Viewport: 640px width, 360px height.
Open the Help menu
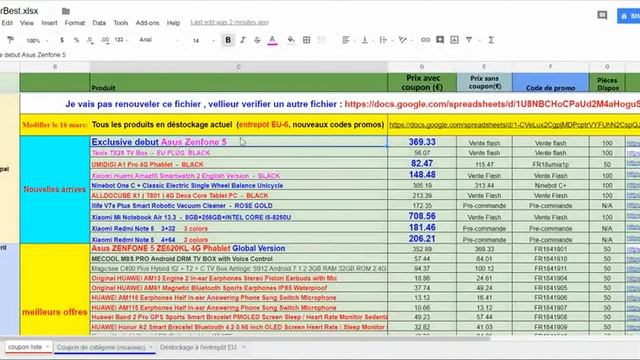click(173, 23)
